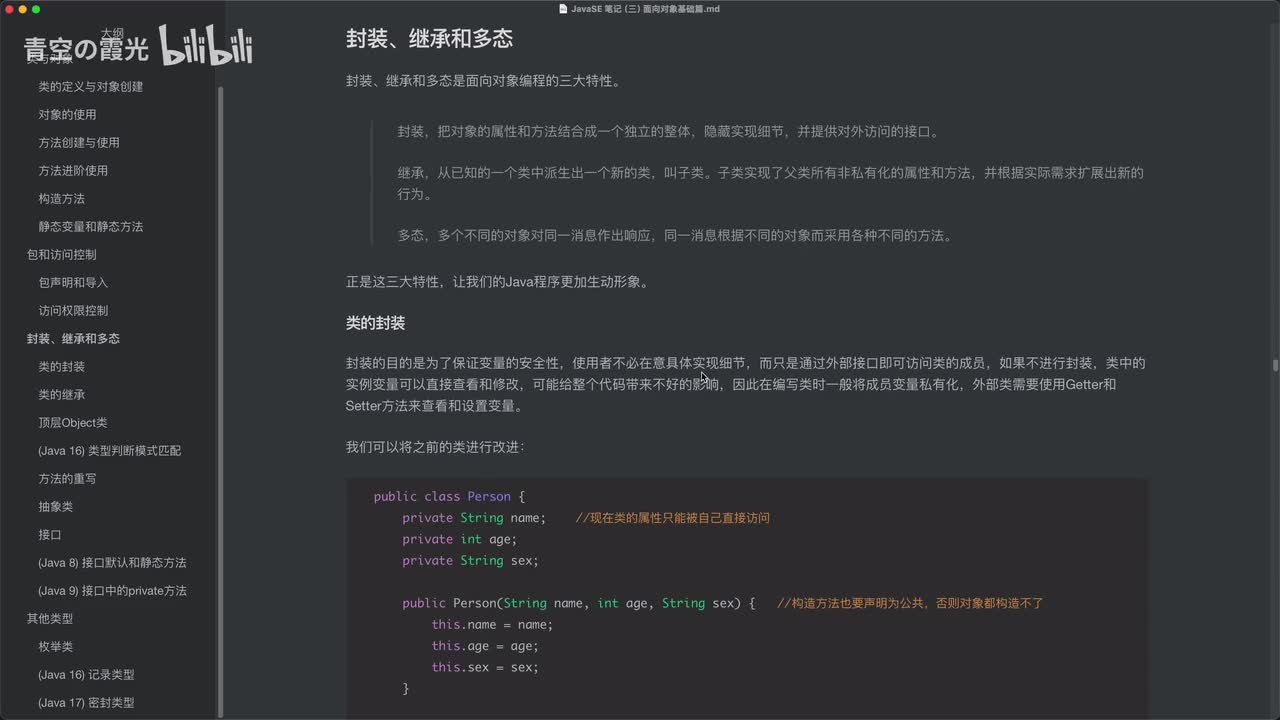Click code line this.age = age;
Image resolution: width=1280 pixels, height=720 pixels.
[485, 646]
